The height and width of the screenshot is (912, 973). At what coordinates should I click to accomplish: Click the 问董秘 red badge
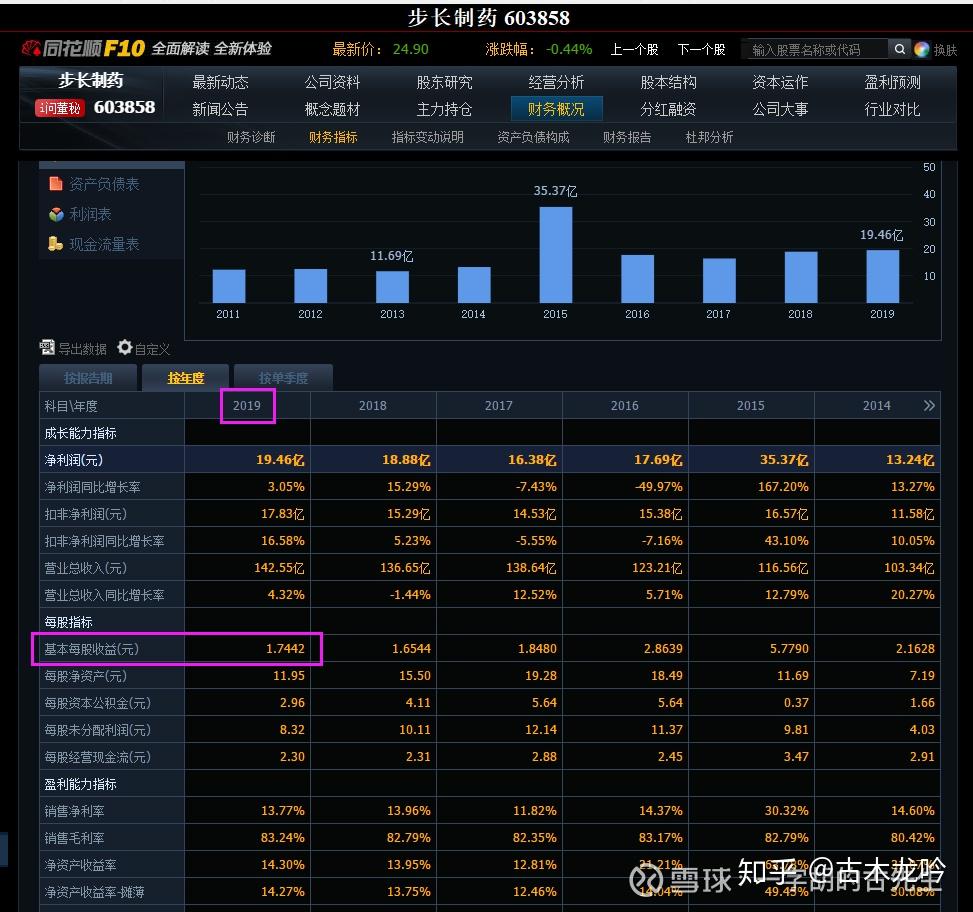point(60,108)
